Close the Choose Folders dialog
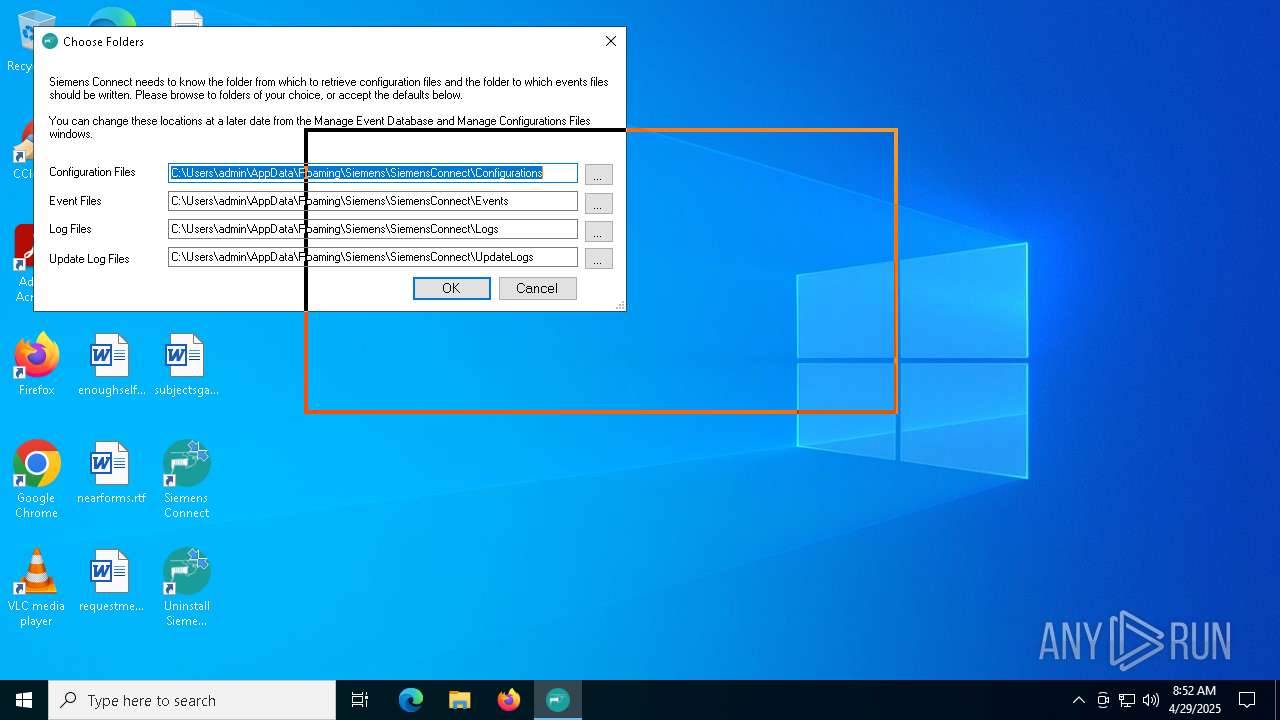 click(611, 41)
